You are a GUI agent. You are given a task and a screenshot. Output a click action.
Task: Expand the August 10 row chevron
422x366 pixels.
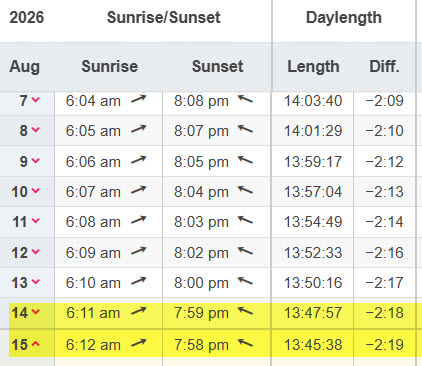pyautogui.click(x=36, y=191)
